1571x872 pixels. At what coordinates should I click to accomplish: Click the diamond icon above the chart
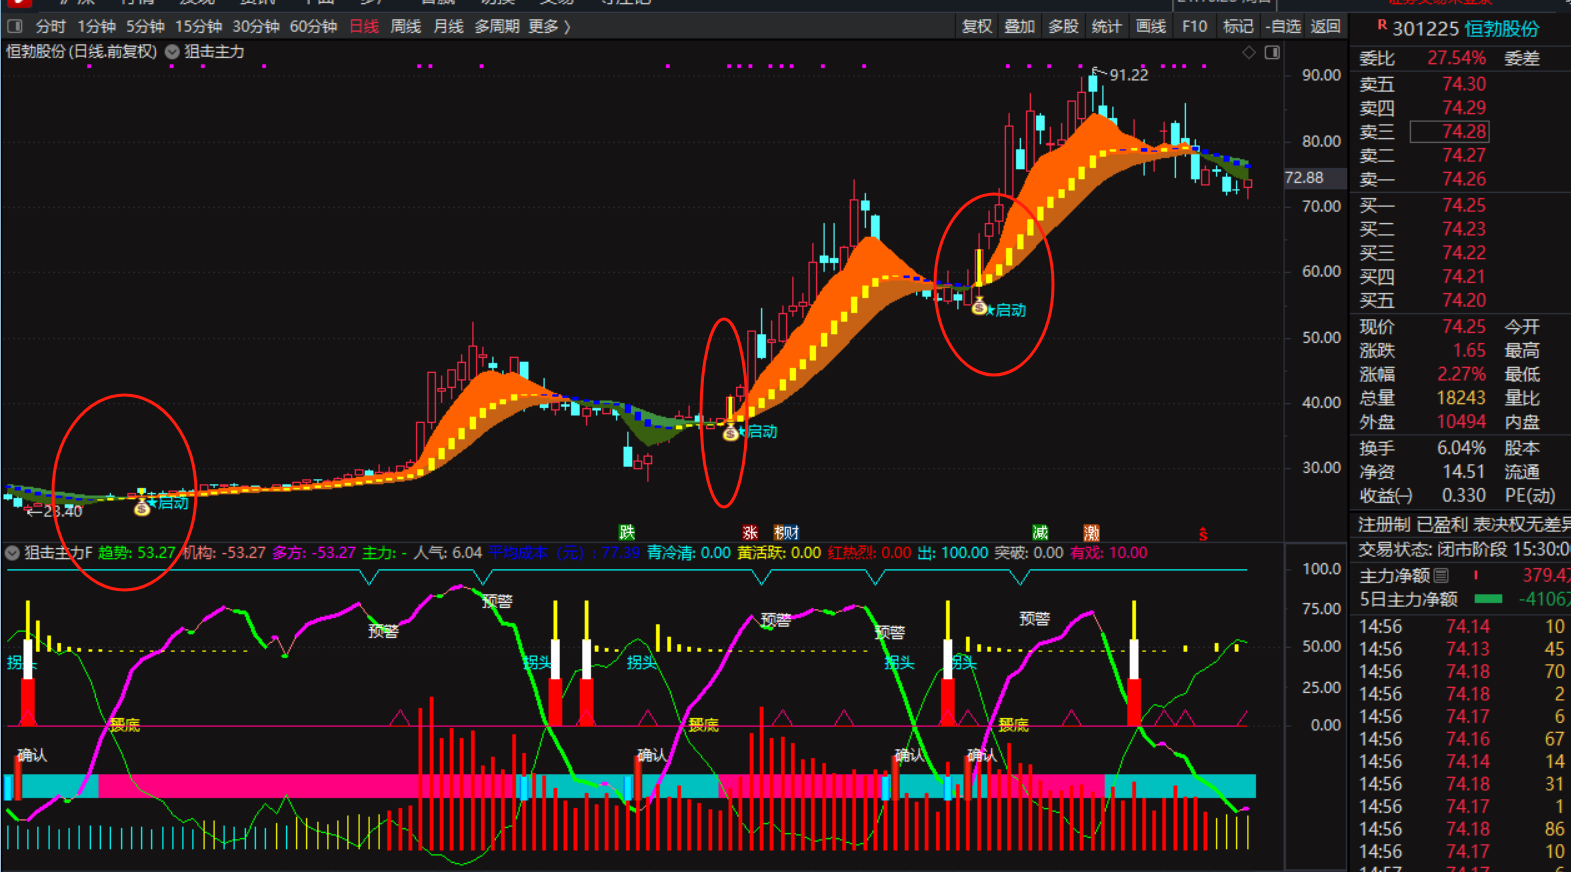1249,52
